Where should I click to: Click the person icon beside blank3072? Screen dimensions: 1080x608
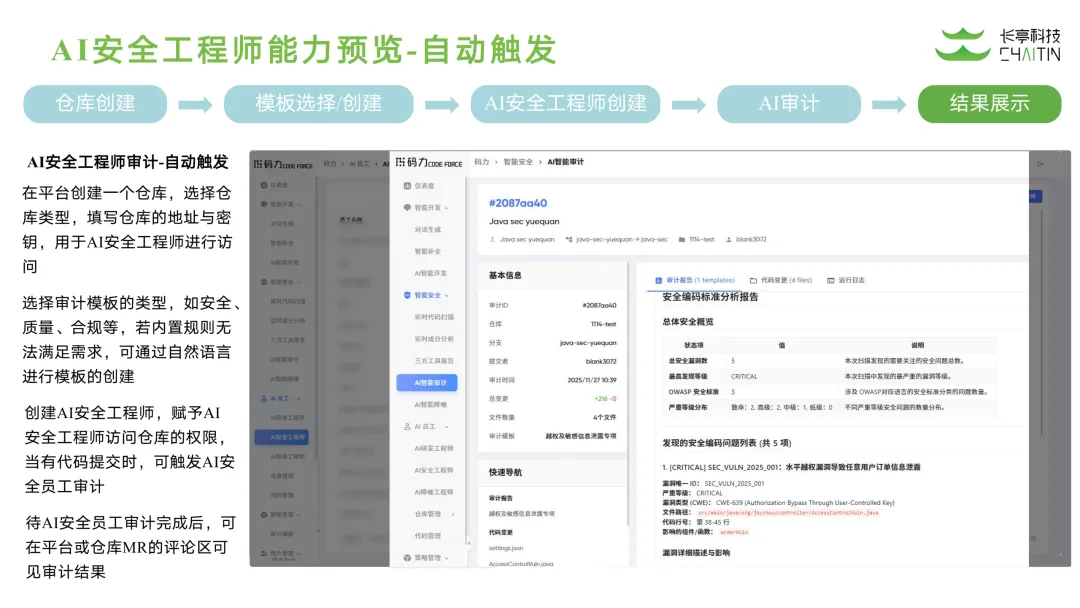click(x=729, y=240)
